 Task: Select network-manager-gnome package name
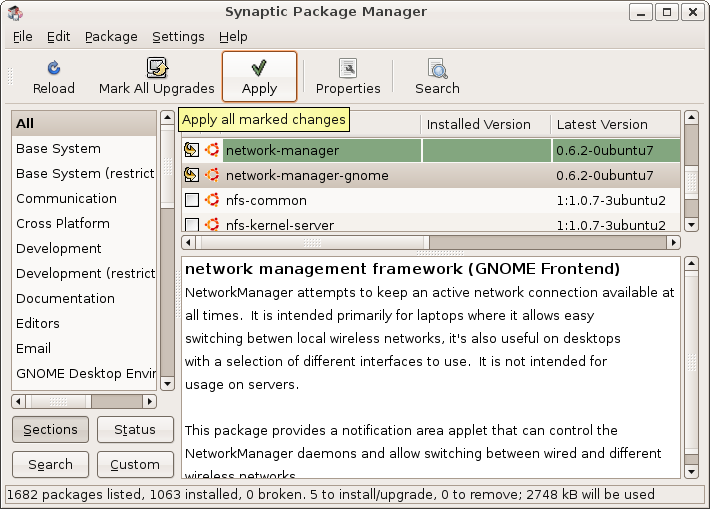[307, 175]
